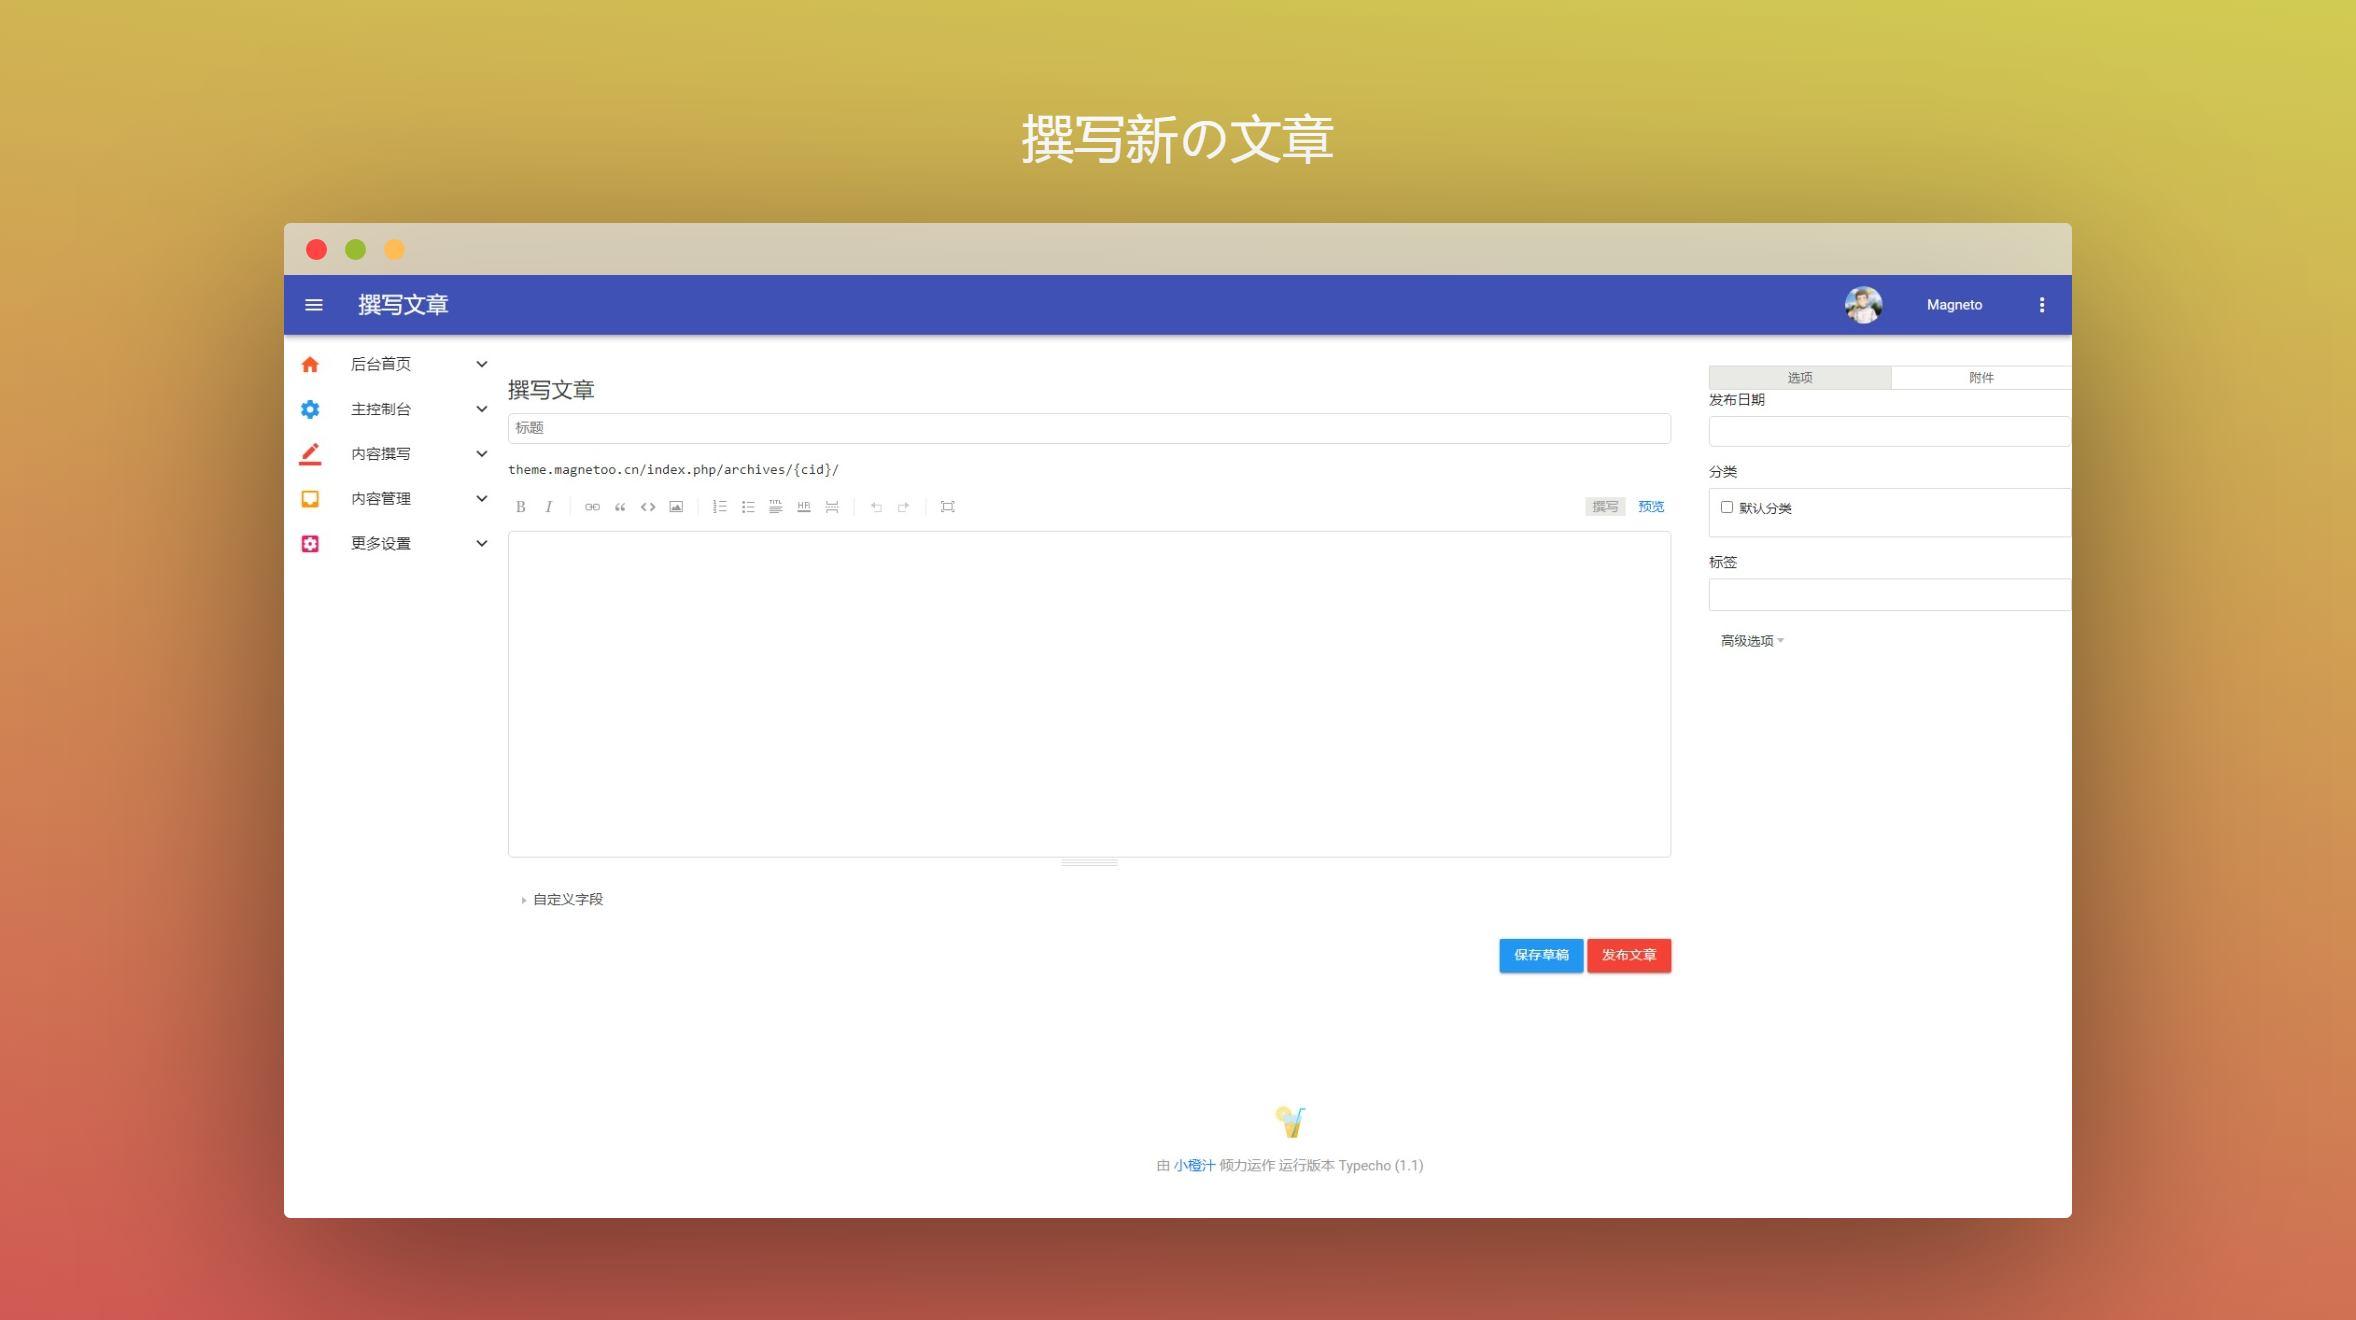Open the 高级选项 advanced options dropdown
This screenshot has width=2356, height=1320.
pos(1751,641)
